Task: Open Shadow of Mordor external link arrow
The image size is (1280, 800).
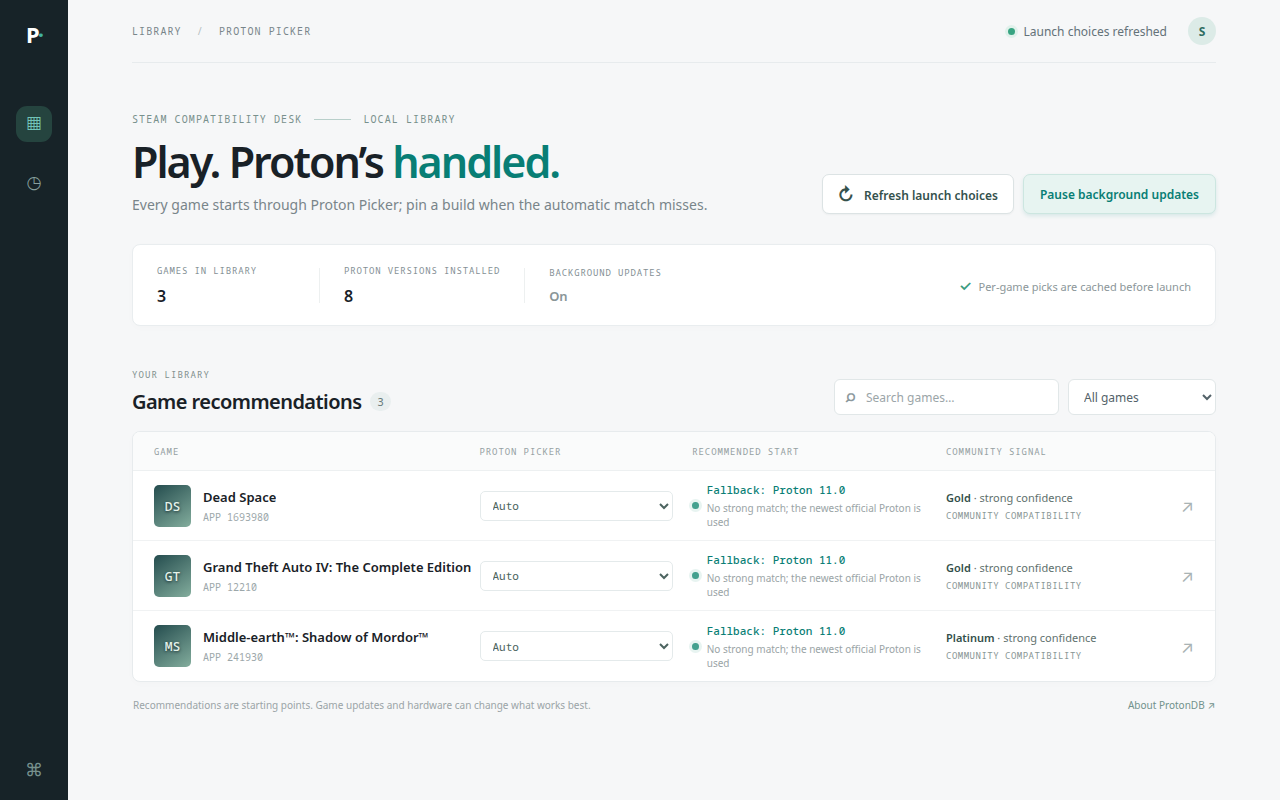Action: [1187, 648]
